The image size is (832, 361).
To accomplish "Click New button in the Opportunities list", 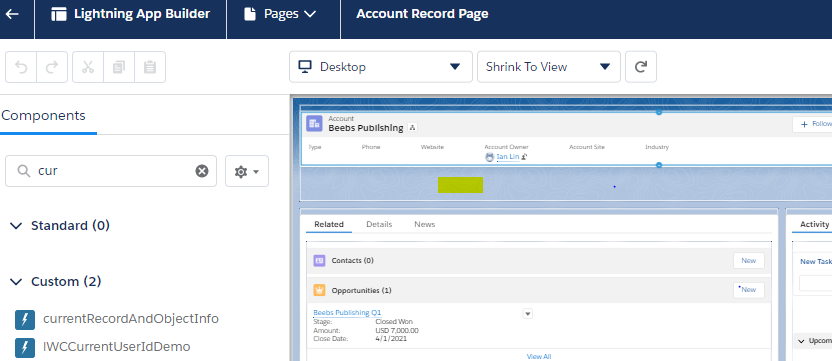I will click(749, 290).
